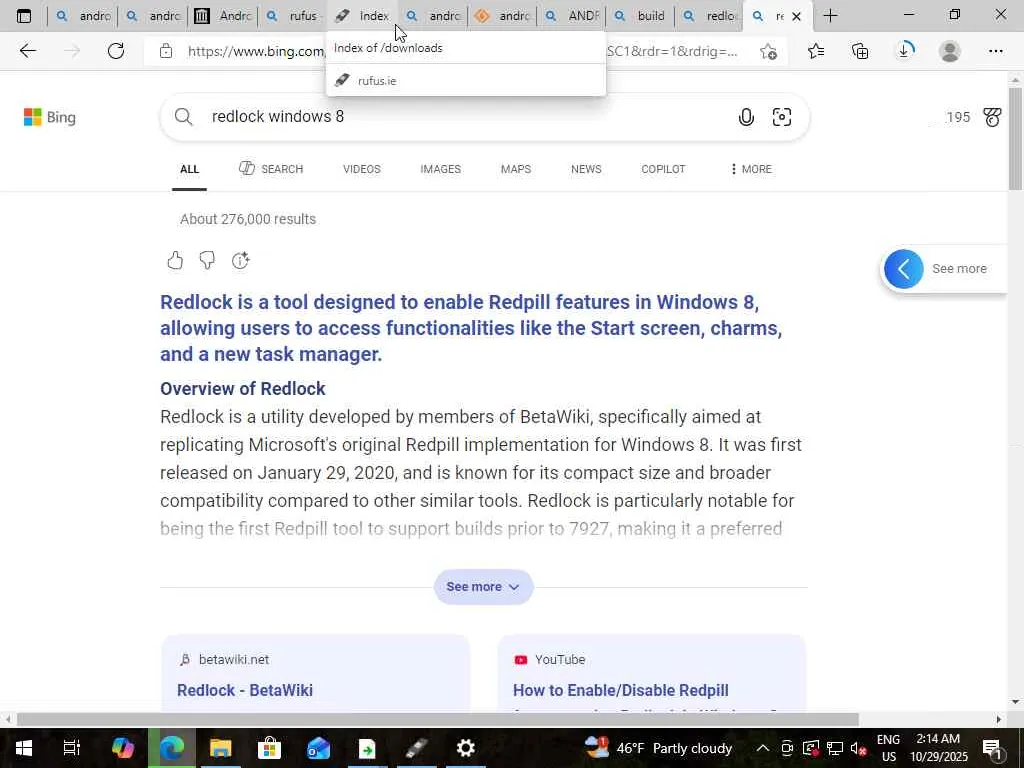The width and height of the screenshot is (1024, 768).
Task: Click the muted volume tray icon
Action: click(x=858, y=748)
